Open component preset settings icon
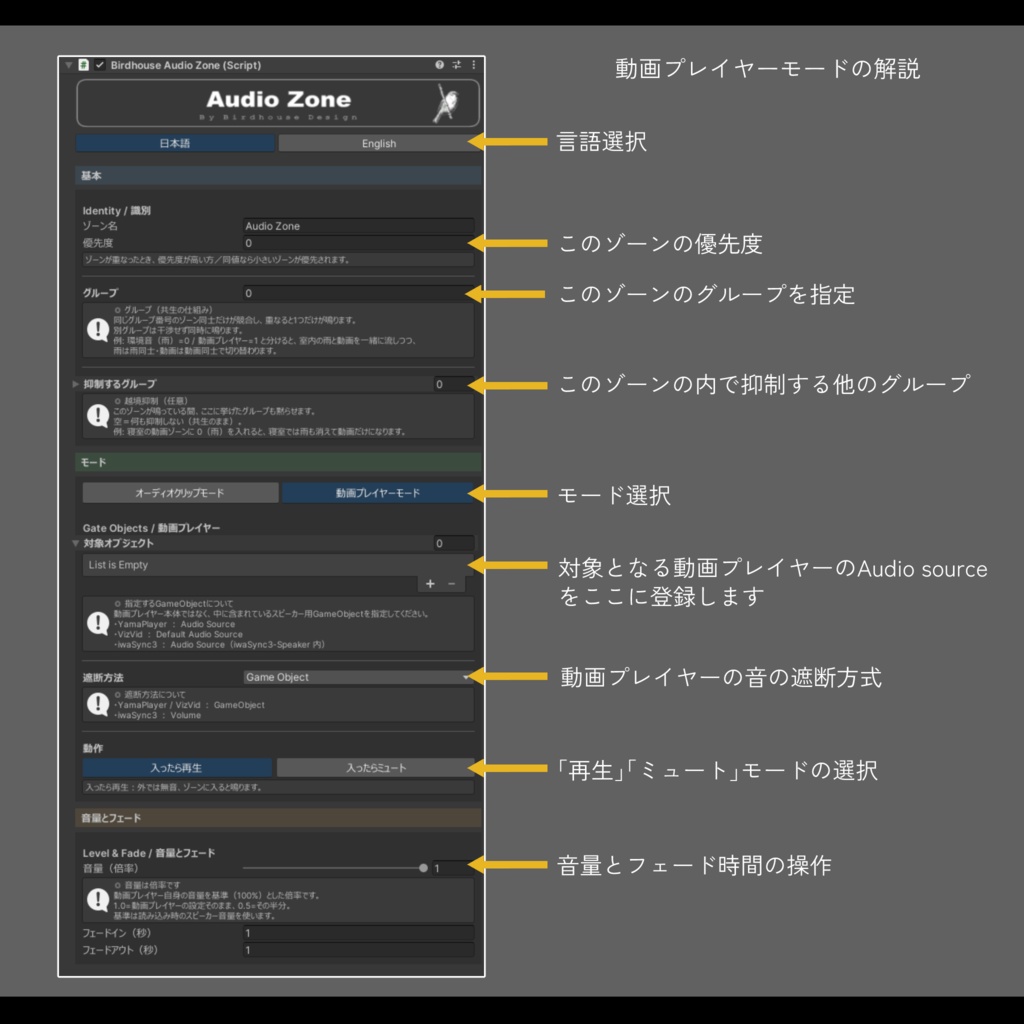 click(x=456, y=65)
